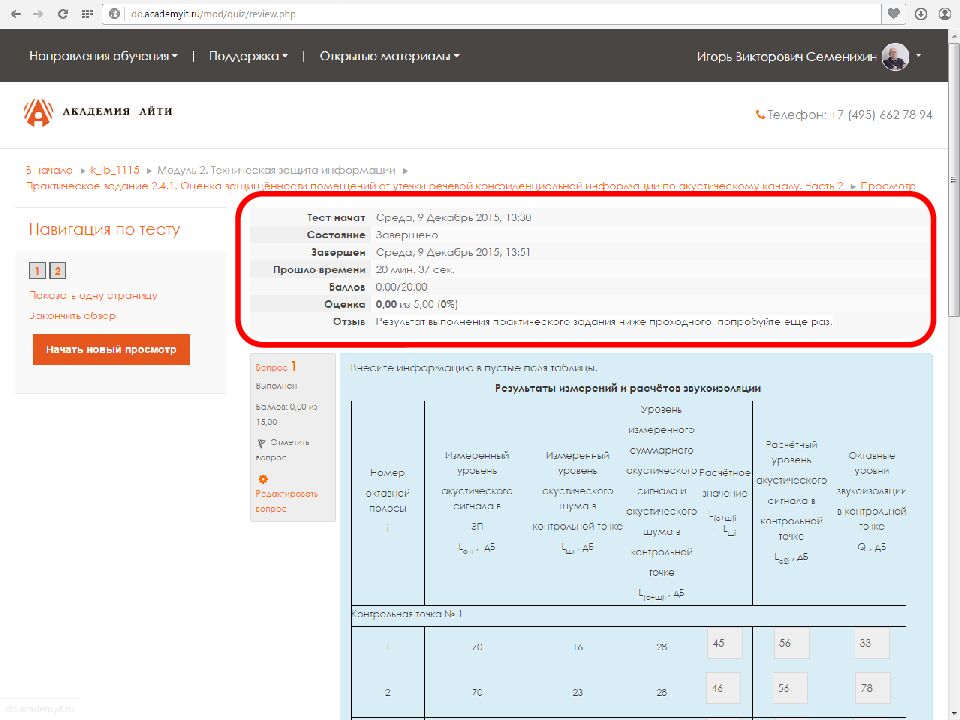Image resolution: width=960 pixels, height=720 pixels.
Task: Open the k_ib_1115 breadcrumb link
Action: coord(116,170)
